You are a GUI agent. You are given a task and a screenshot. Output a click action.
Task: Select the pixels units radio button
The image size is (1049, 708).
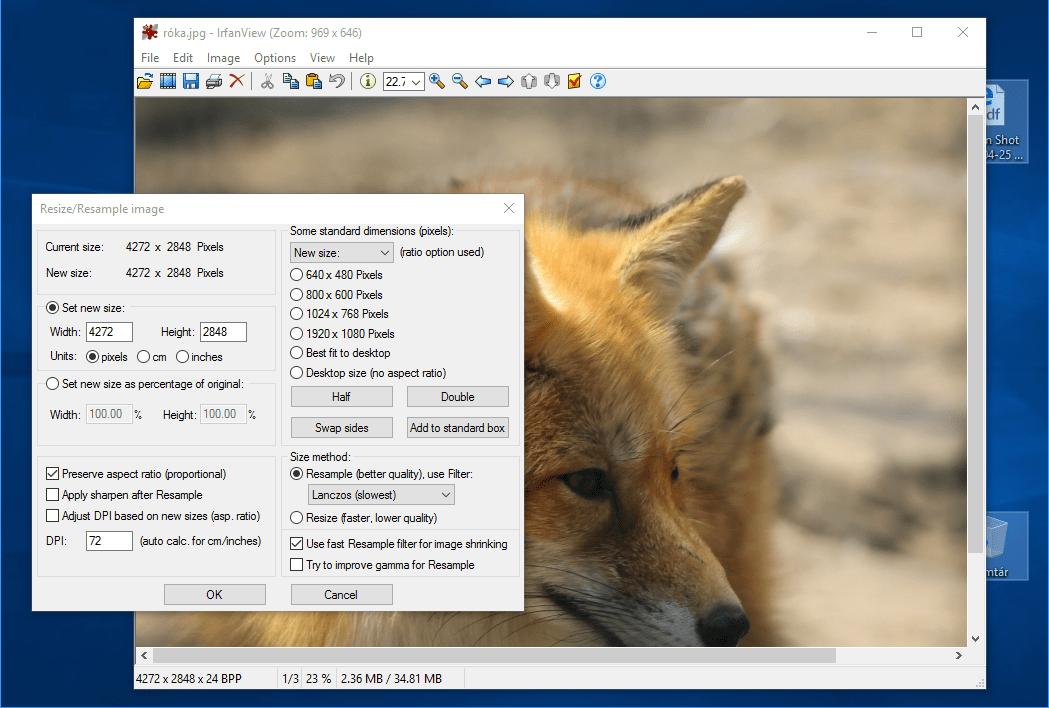click(x=92, y=357)
